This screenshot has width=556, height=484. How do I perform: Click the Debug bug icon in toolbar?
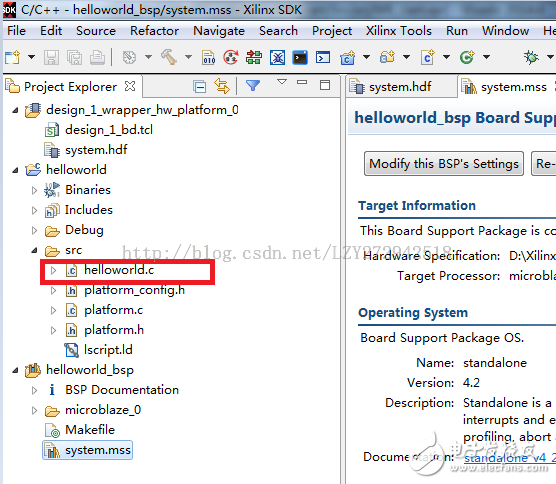click(531, 57)
